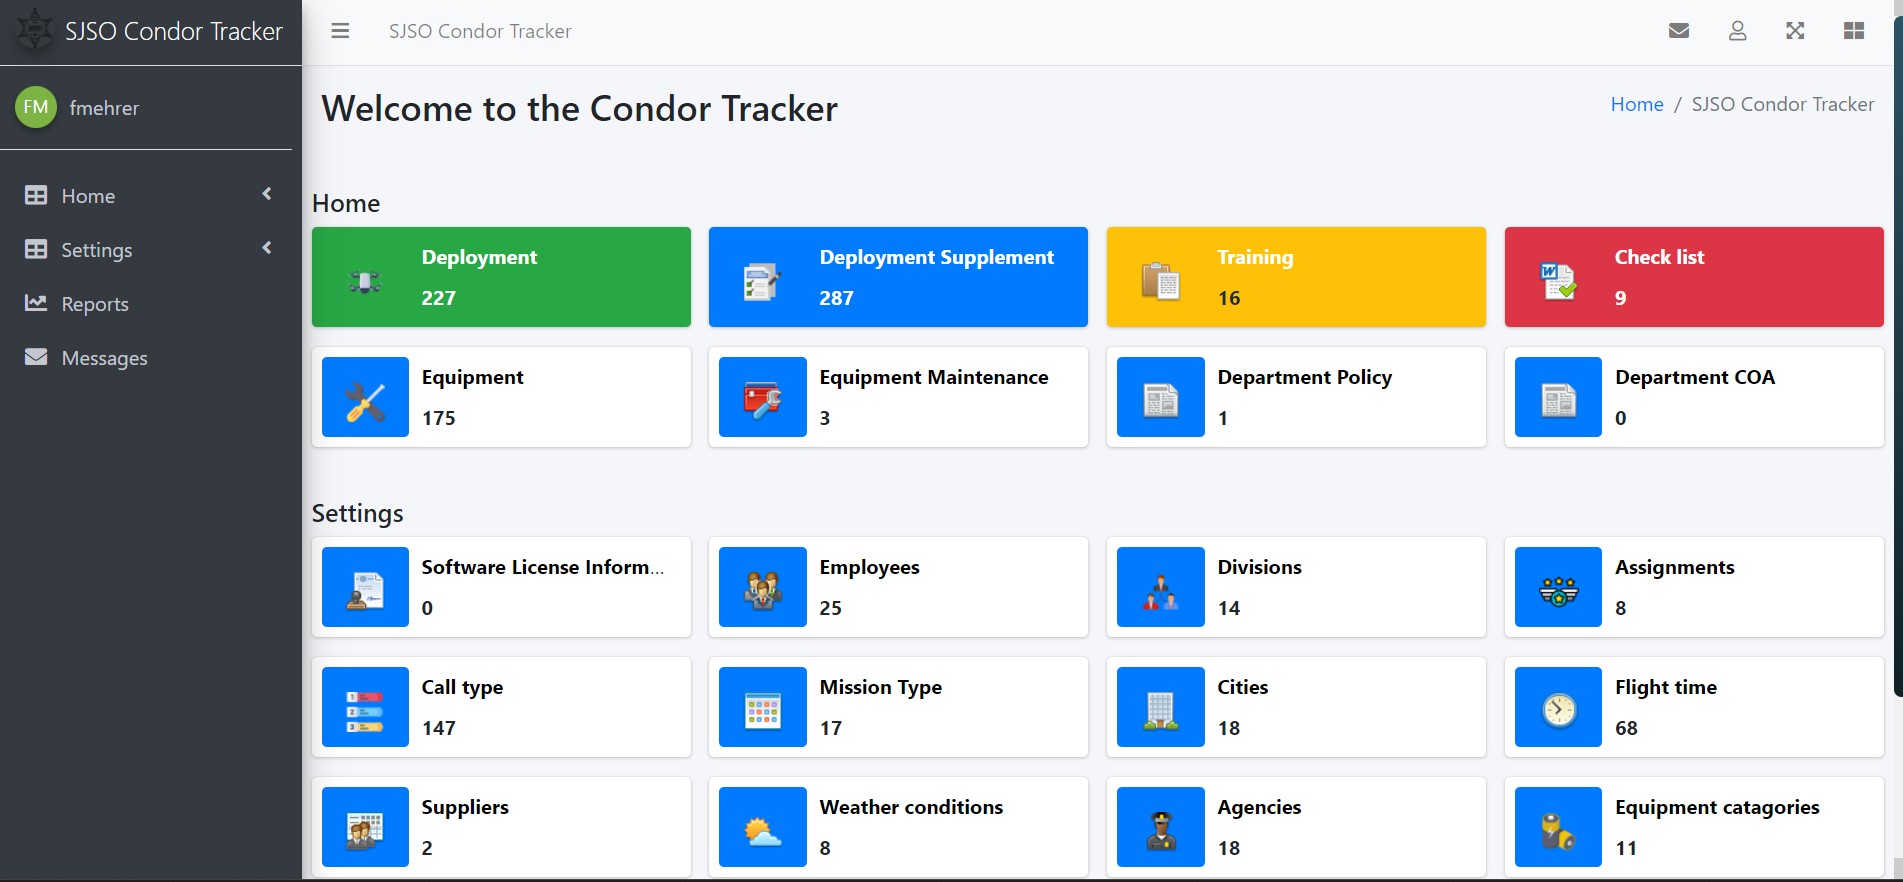Viewport: 1903px width, 882px height.
Task: Open the grid apps icon in top bar
Action: 1853,31
